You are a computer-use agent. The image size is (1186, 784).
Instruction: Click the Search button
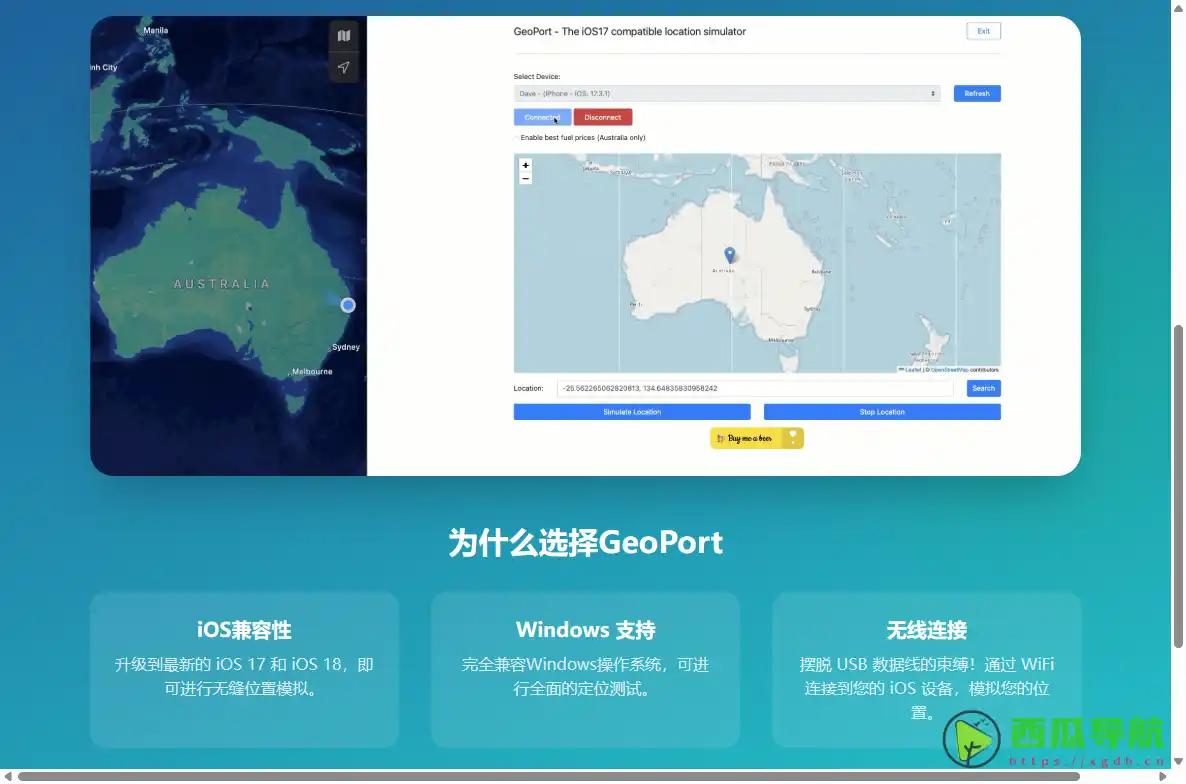coord(983,389)
